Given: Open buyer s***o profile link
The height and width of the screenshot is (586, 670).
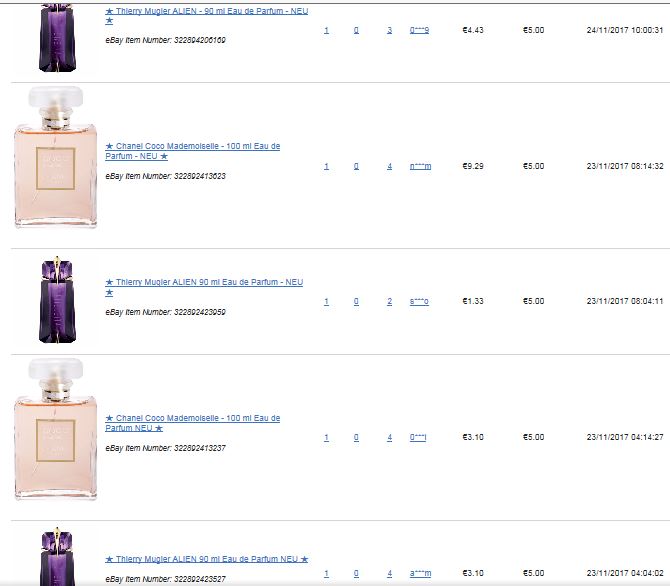Looking at the screenshot, I should [x=419, y=301].
